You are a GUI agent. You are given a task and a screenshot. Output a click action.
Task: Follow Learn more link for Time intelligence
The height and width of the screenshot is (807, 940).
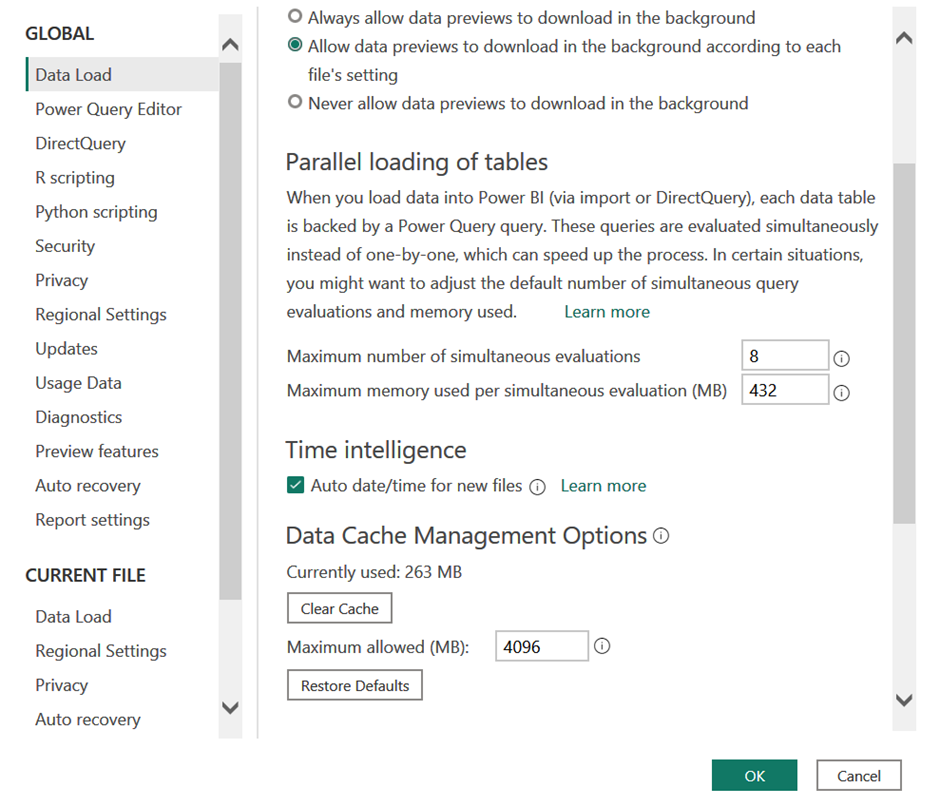(x=603, y=486)
